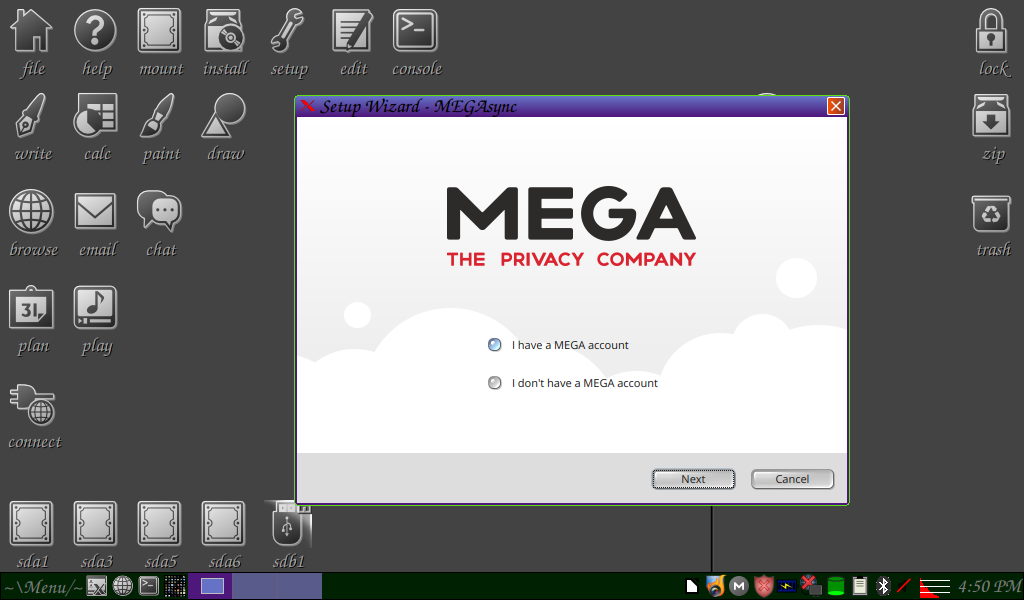The image size is (1024, 600).
Task: Launch the browse globe icon
Action: tap(32, 224)
